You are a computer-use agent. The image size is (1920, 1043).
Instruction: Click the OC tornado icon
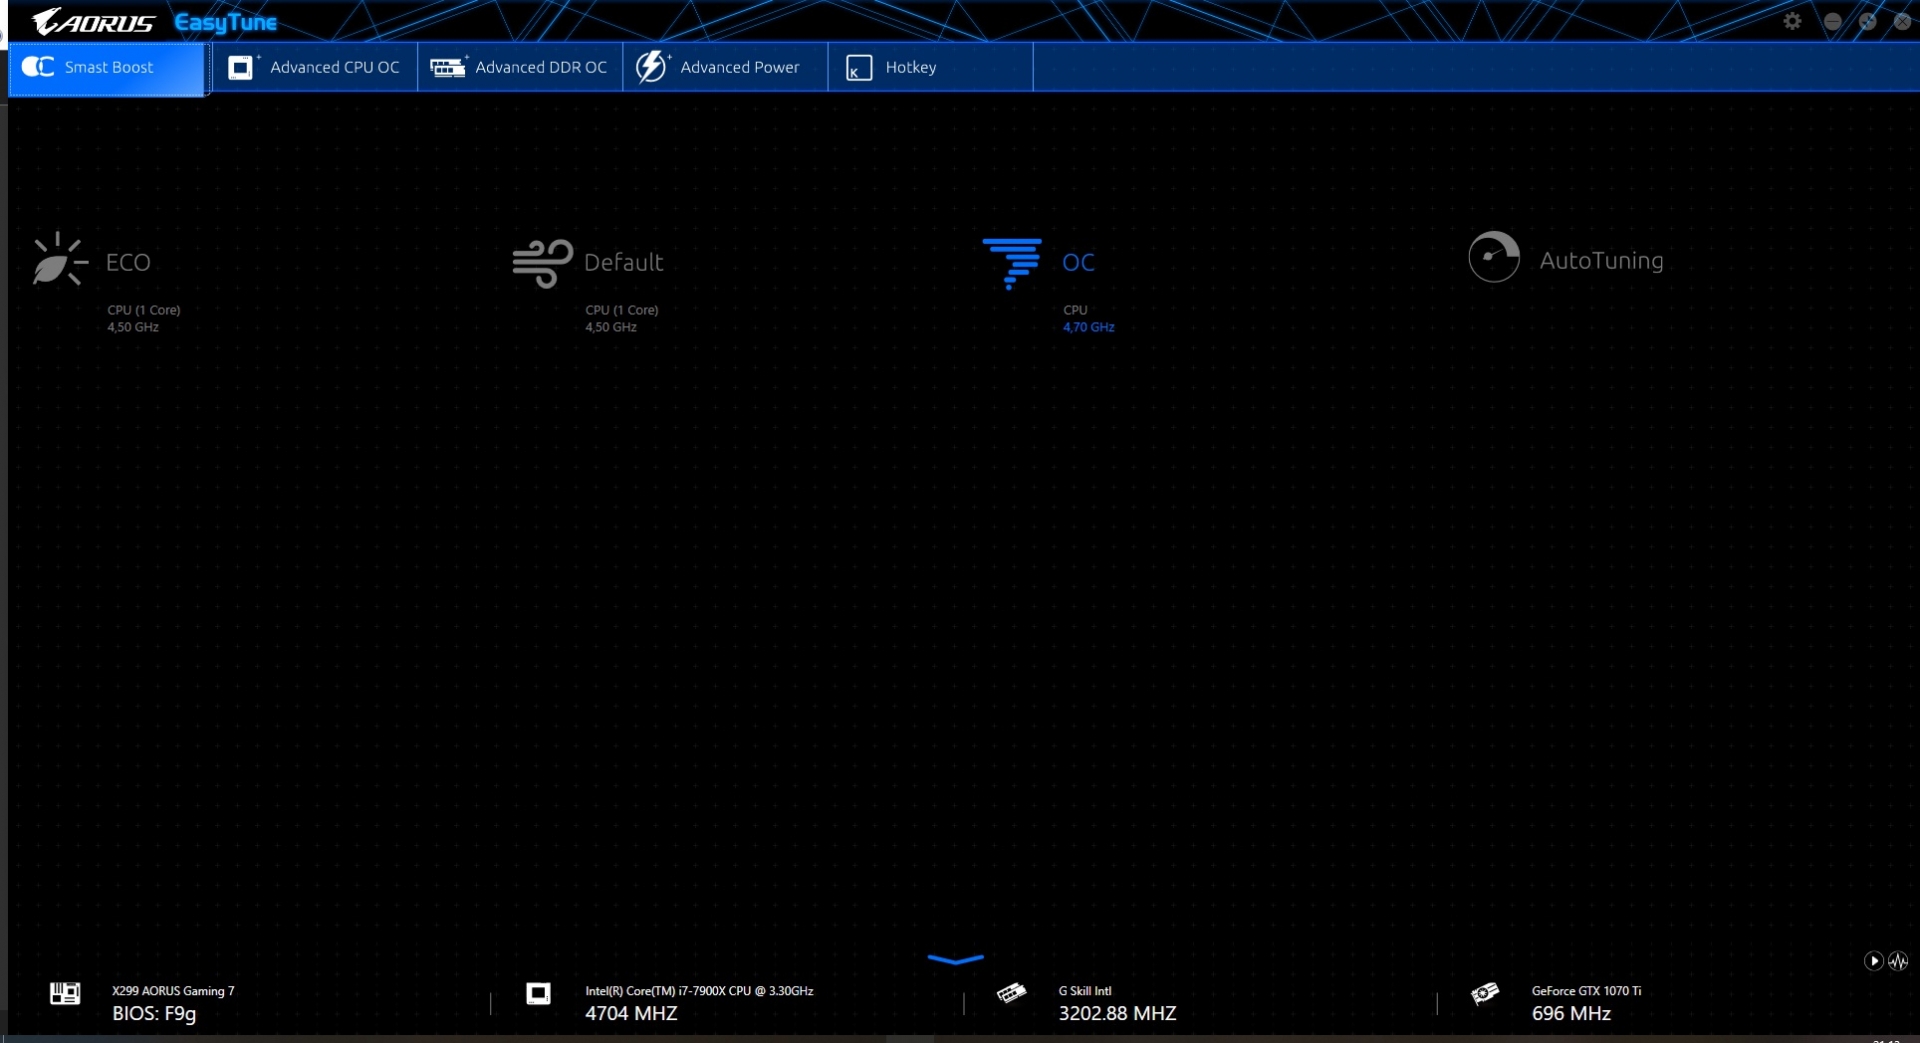pos(1012,263)
